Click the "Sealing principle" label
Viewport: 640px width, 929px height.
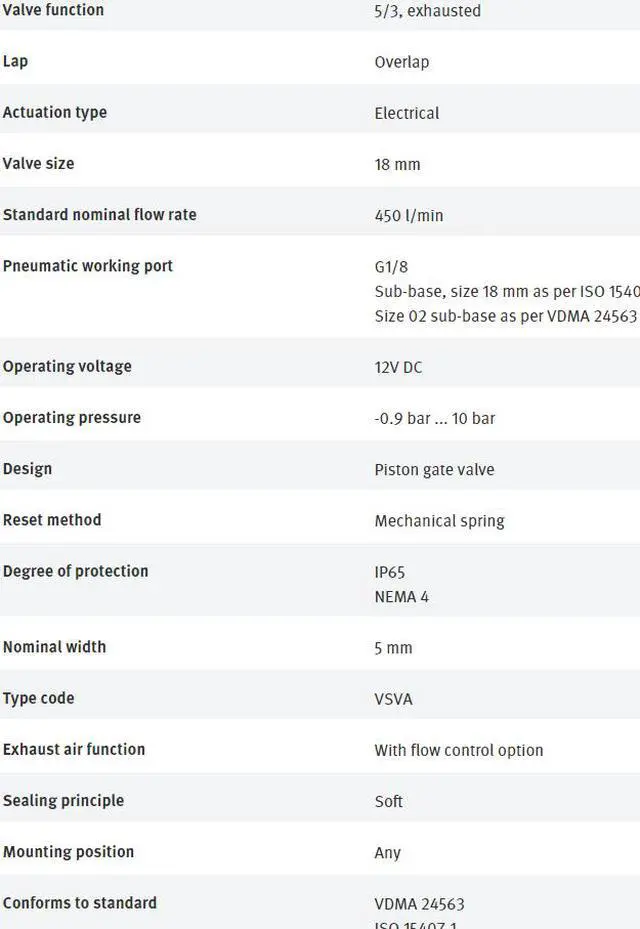pos(63,800)
